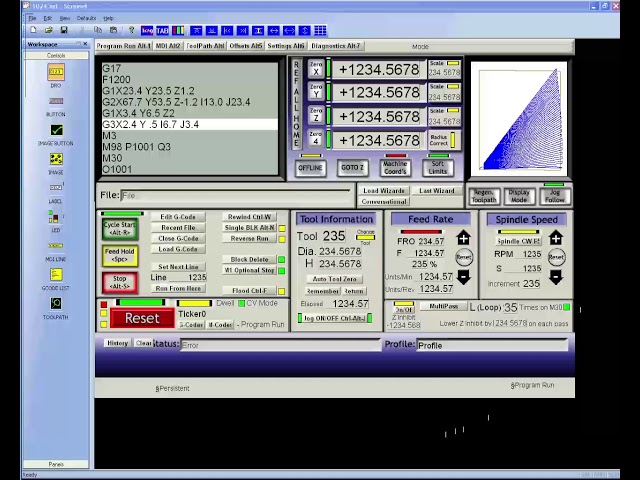This screenshot has height=480, width=640.
Task: Toggle Single BLK Alt-N button
Action: point(249,228)
